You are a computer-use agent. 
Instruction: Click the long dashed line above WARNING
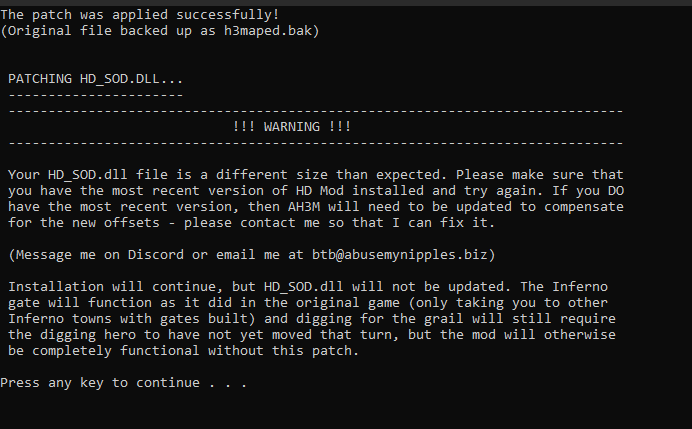tap(316, 111)
